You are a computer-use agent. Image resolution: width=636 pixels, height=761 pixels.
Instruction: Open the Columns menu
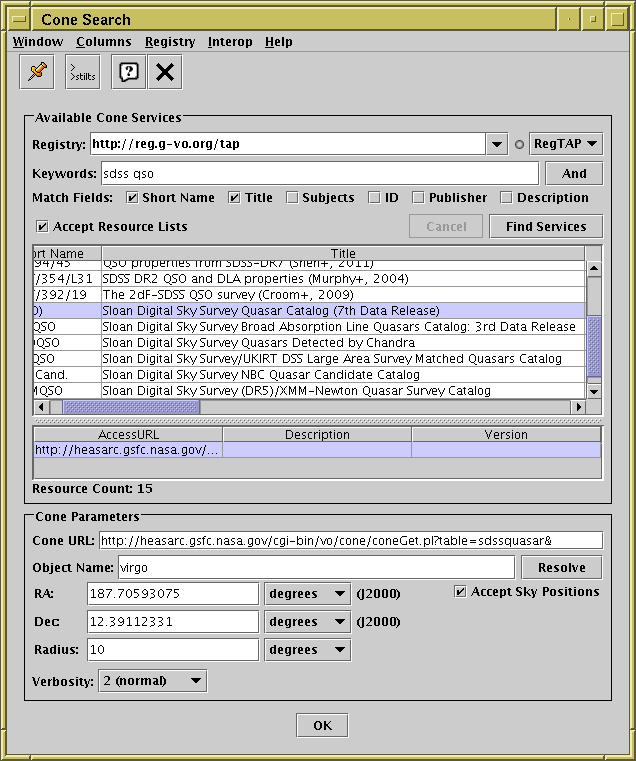[103, 42]
